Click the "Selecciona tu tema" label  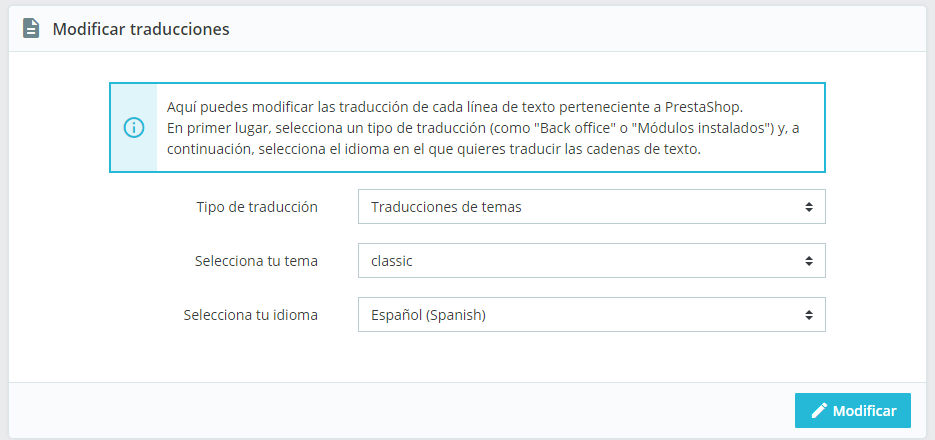[256, 261]
